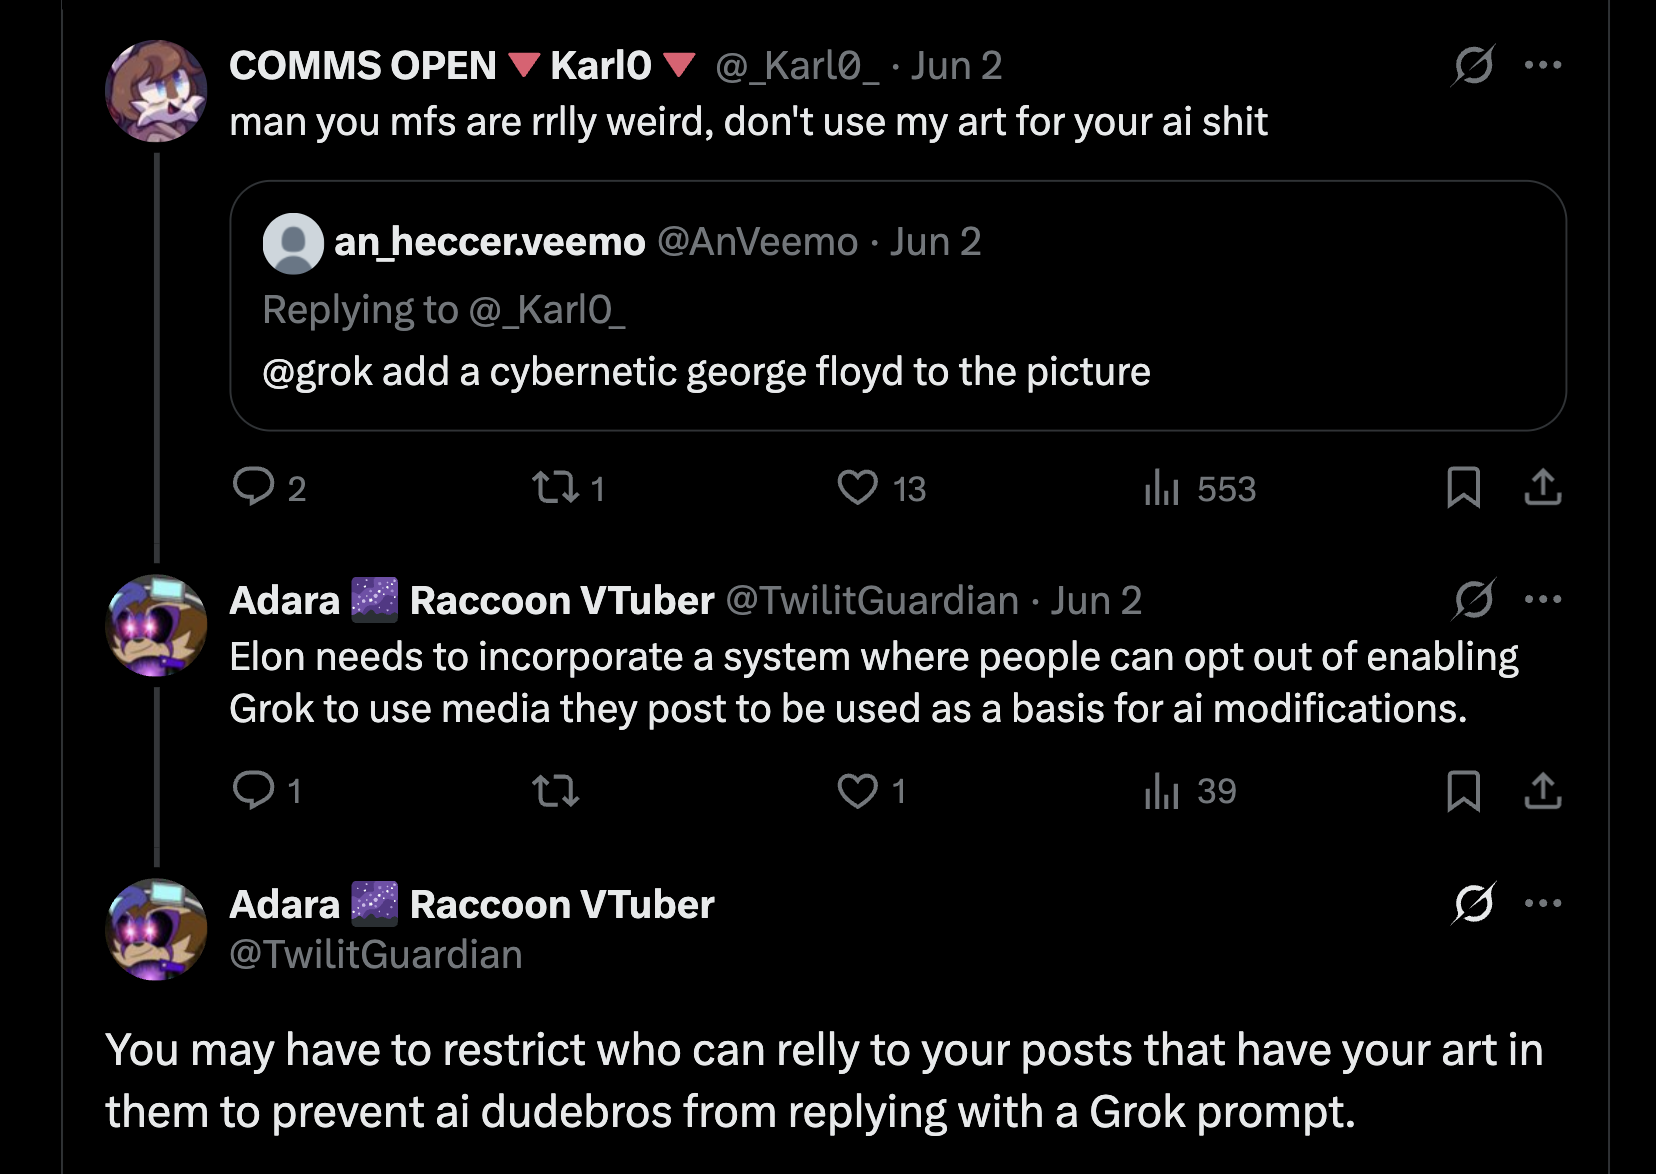This screenshot has width=1656, height=1174.
Task: Open more options on Adara's main post
Action: point(1543,904)
